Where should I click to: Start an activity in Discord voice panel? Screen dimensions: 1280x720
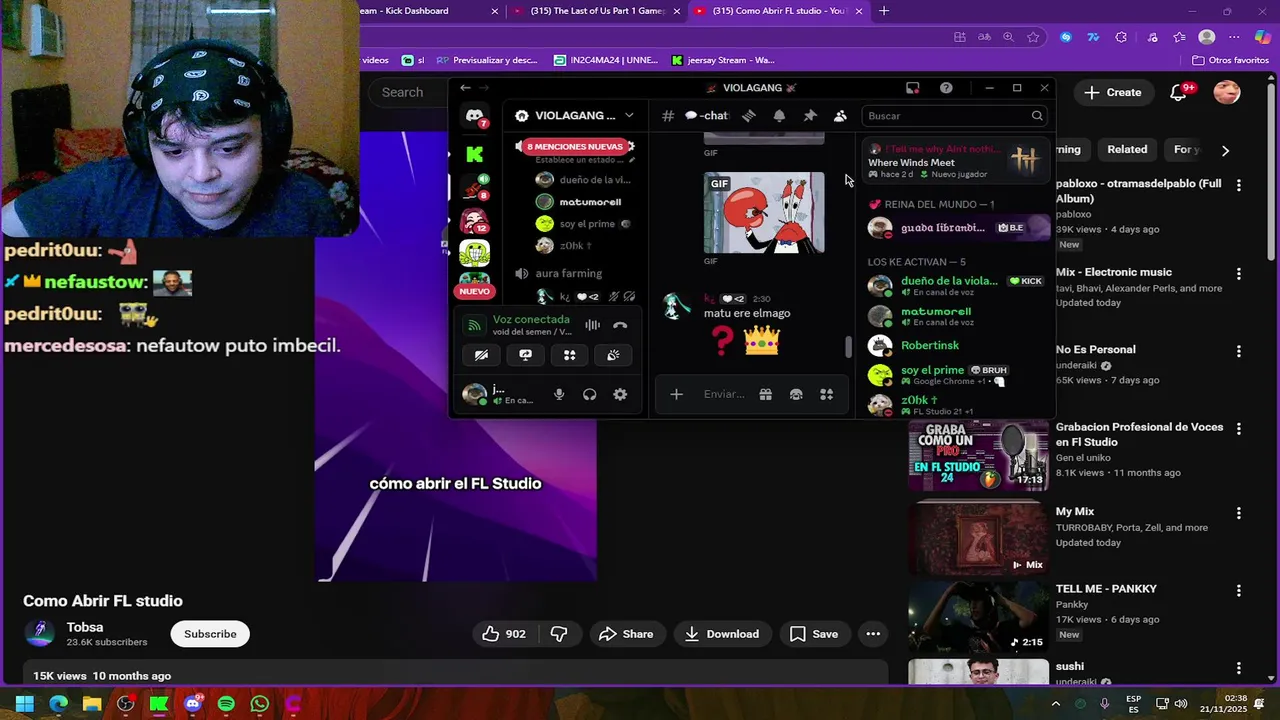[x=569, y=355]
